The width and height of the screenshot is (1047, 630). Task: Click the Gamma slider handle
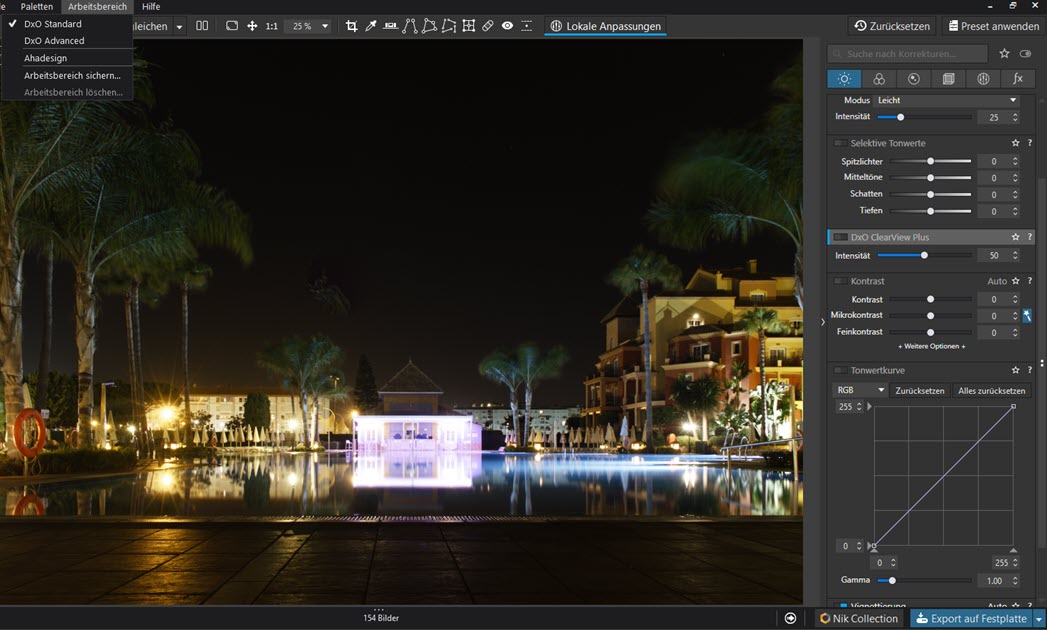892,581
